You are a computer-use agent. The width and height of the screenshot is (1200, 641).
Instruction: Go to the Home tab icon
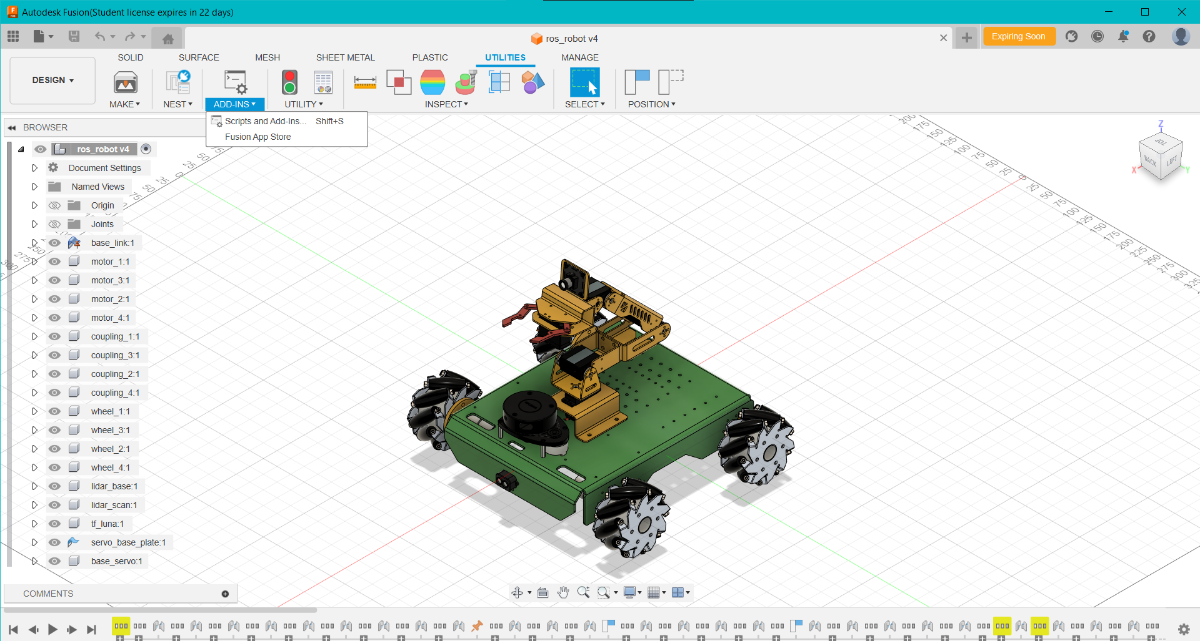click(x=168, y=38)
